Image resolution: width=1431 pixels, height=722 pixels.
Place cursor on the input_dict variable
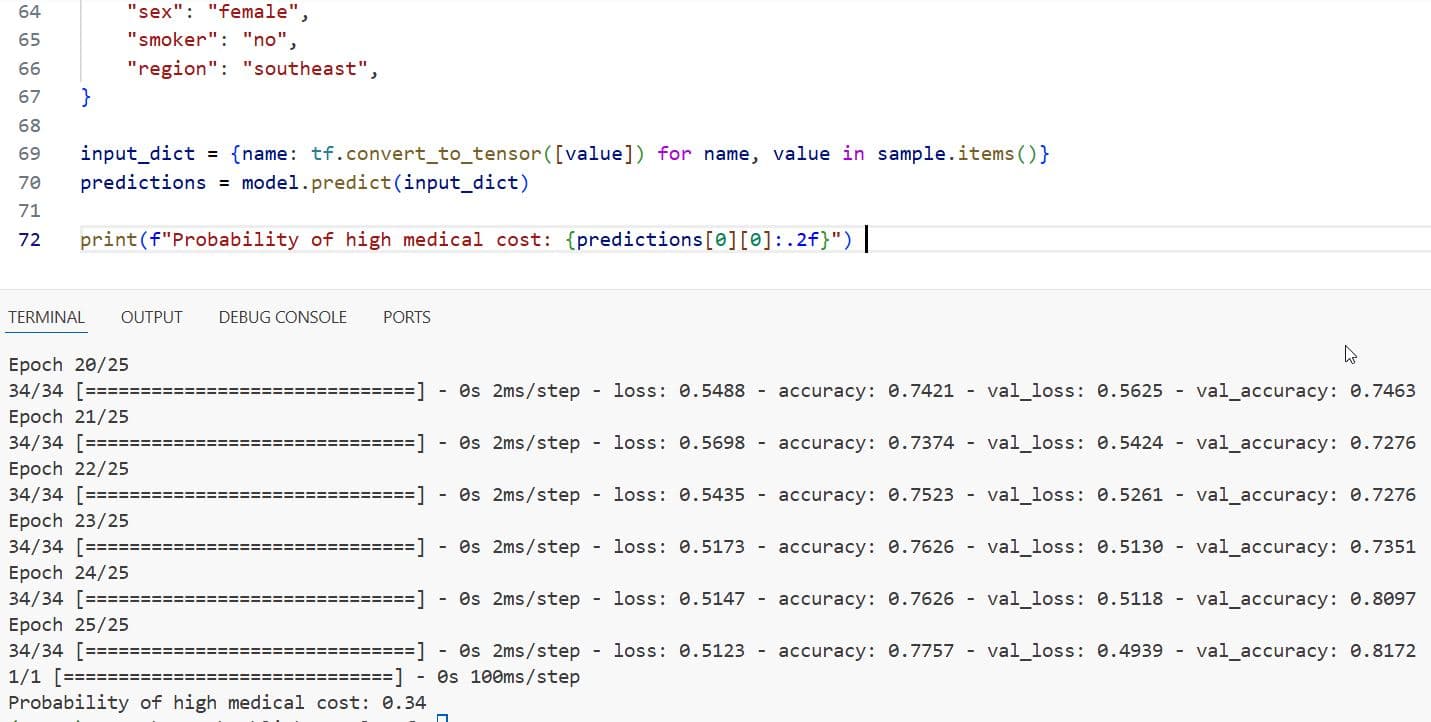[x=137, y=153]
